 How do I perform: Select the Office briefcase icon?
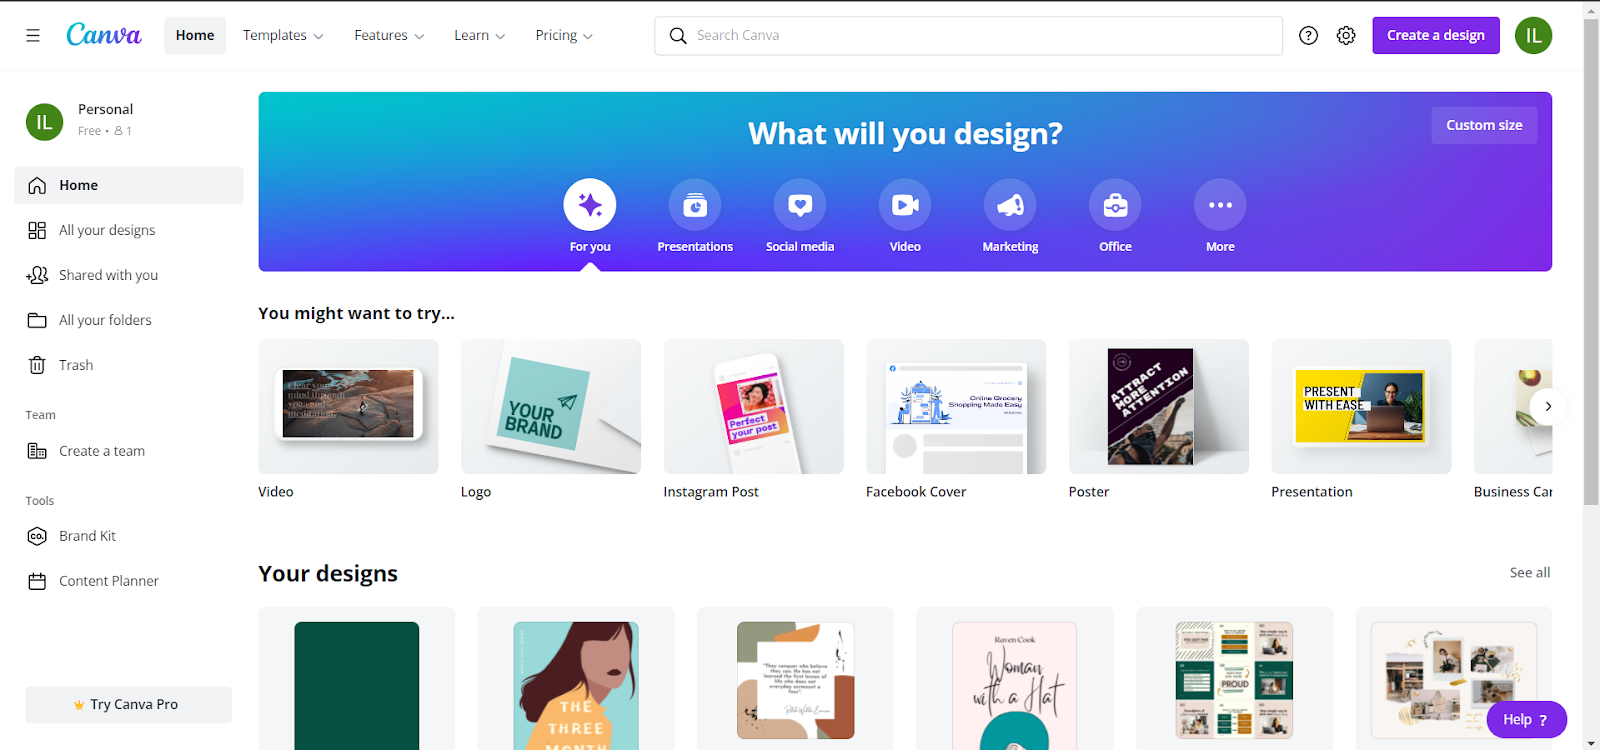pyautogui.click(x=1115, y=205)
